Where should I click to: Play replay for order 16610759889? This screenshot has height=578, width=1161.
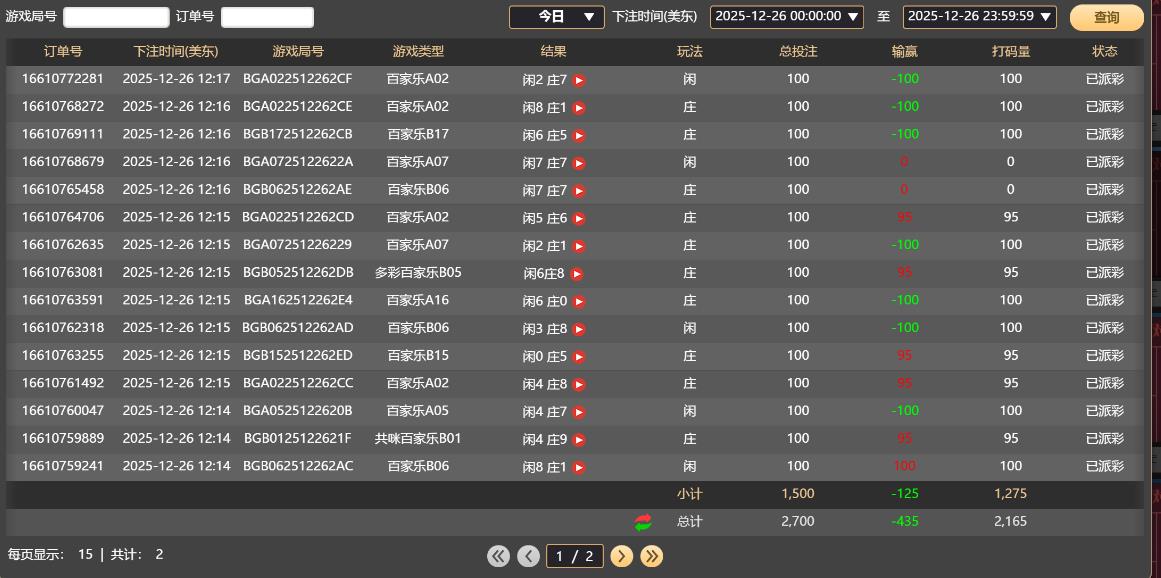(x=579, y=440)
